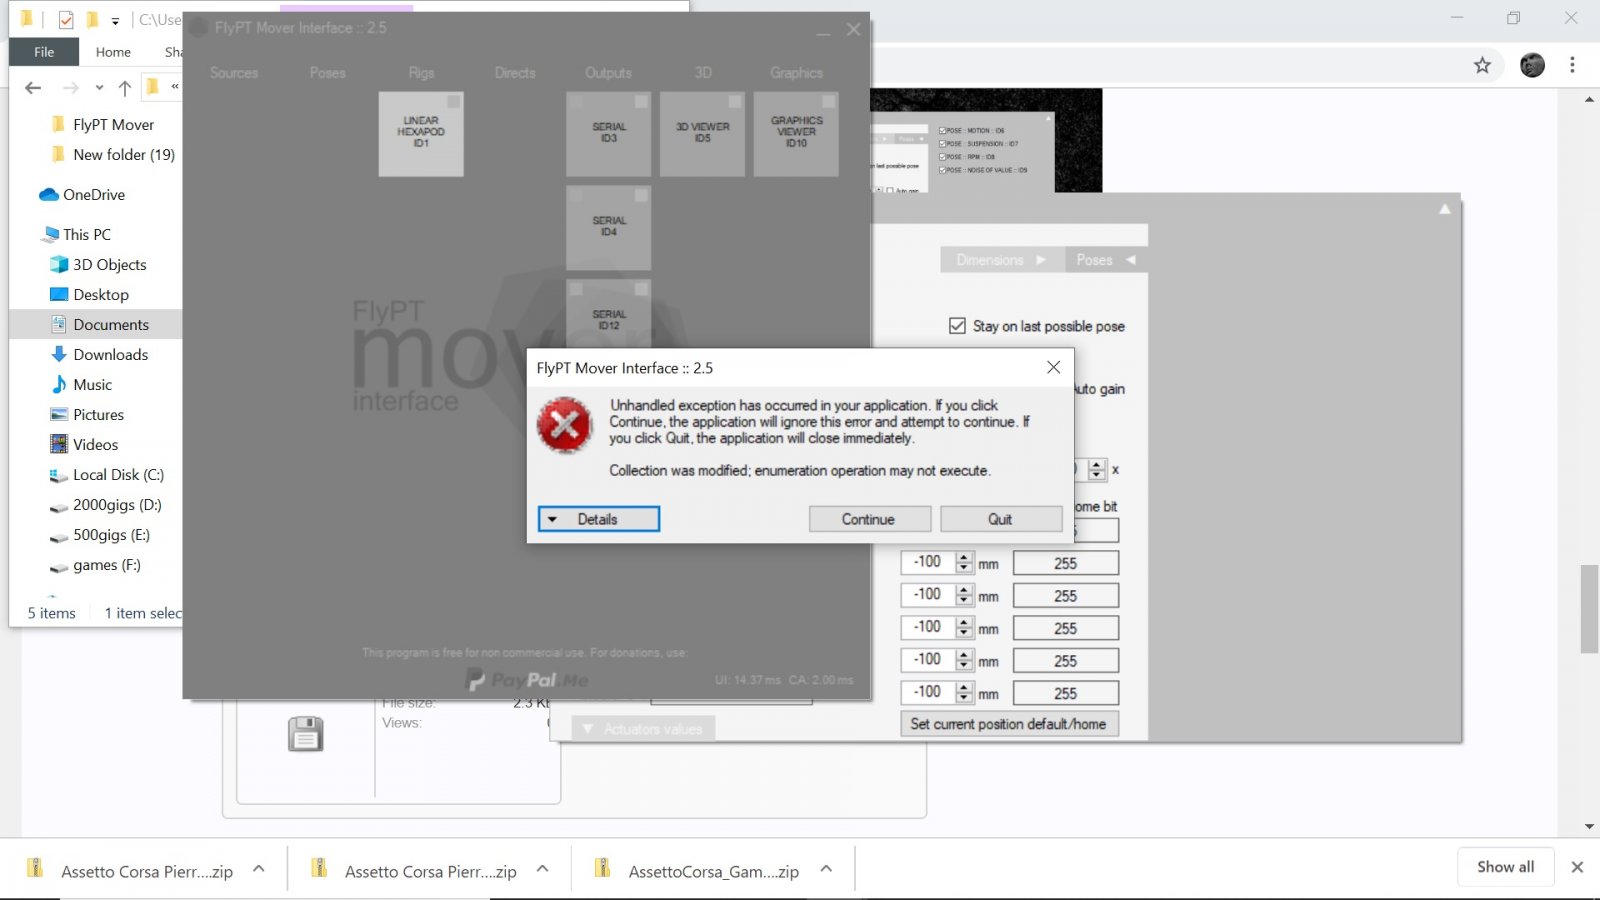Click Set current position default/home button
This screenshot has height=900, width=1600.
point(1009,724)
